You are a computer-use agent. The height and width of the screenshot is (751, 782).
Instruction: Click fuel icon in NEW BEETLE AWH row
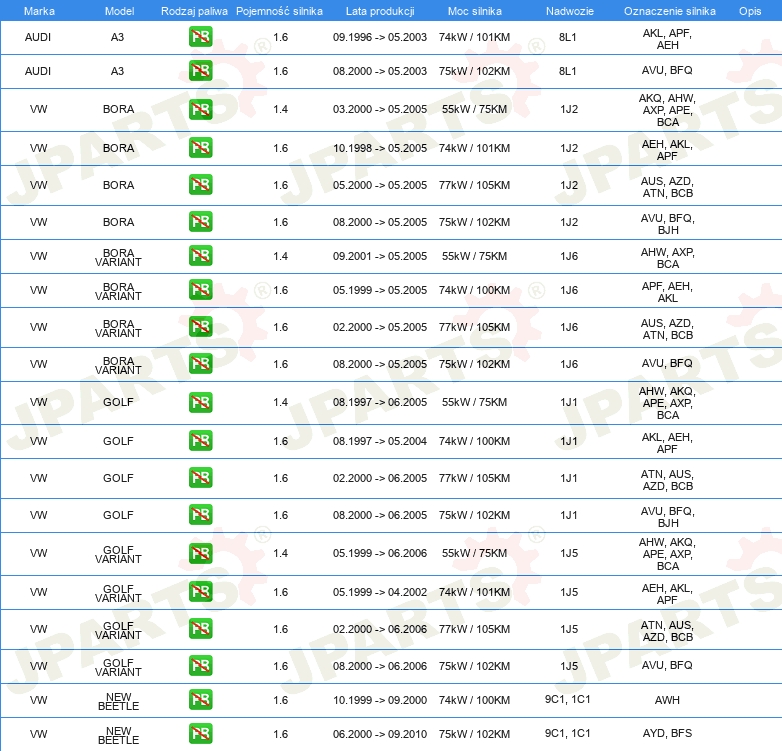pyautogui.click(x=200, y=700)
